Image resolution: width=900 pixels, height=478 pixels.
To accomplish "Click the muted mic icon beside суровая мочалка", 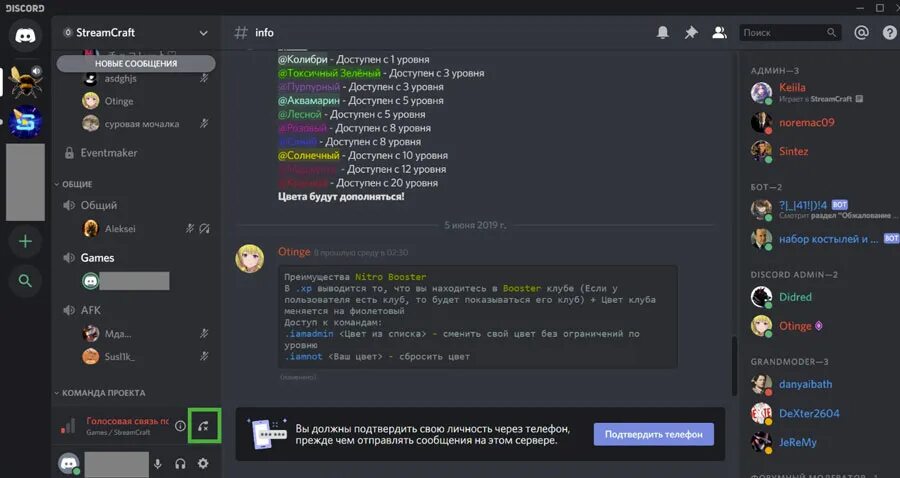I will point(204,123).
